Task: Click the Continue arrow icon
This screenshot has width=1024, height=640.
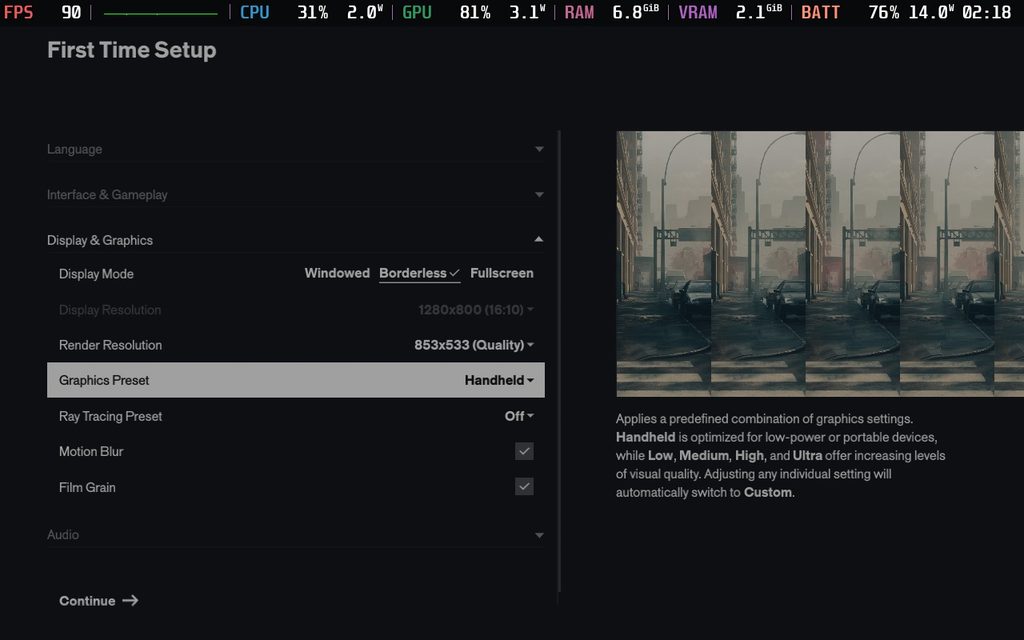Action: pyautogui.click(x=131, y=600)
